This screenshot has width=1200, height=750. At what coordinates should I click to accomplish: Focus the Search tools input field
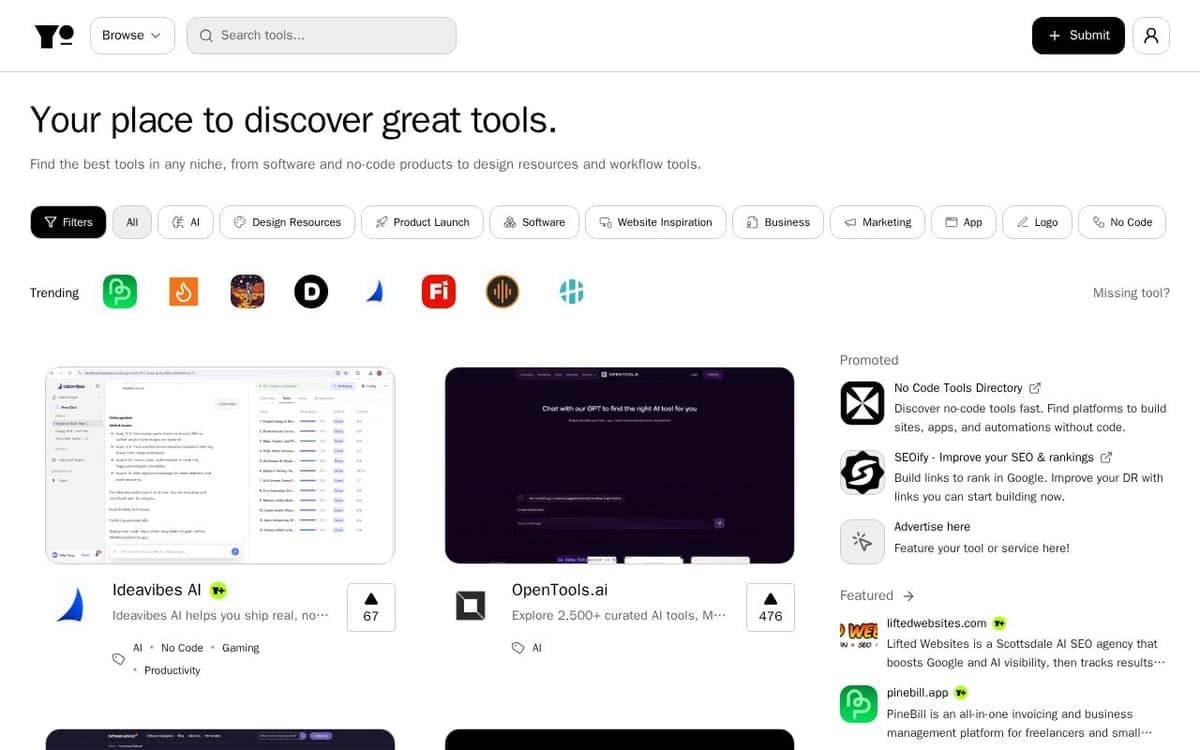point(321,35)
